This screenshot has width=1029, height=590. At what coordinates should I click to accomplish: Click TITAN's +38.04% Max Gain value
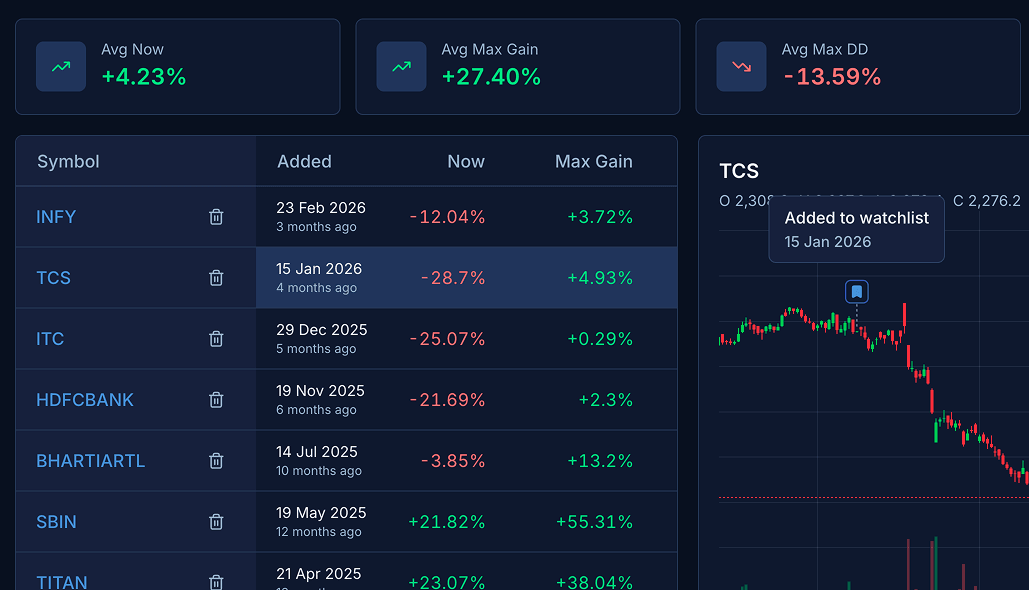pyautogui.click(x=595, y=581)
